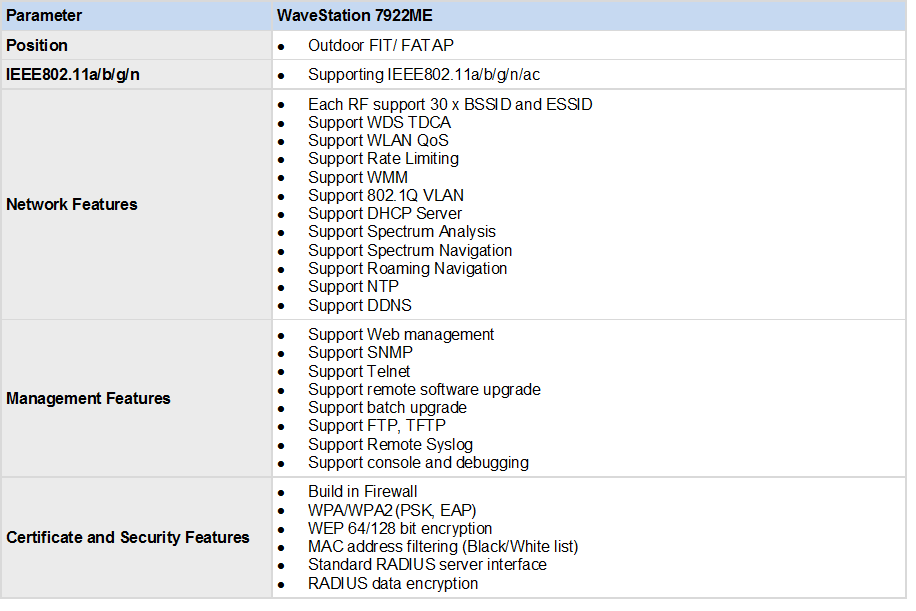
Task: Click "Support Remote Syslog" line
Action: (391, 445)
